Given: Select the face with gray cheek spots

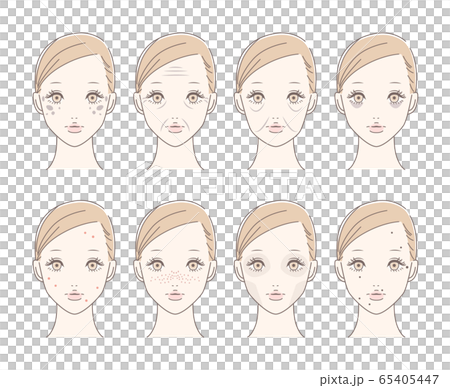Looking at the screenshot, I should click(x=75, y=101).
